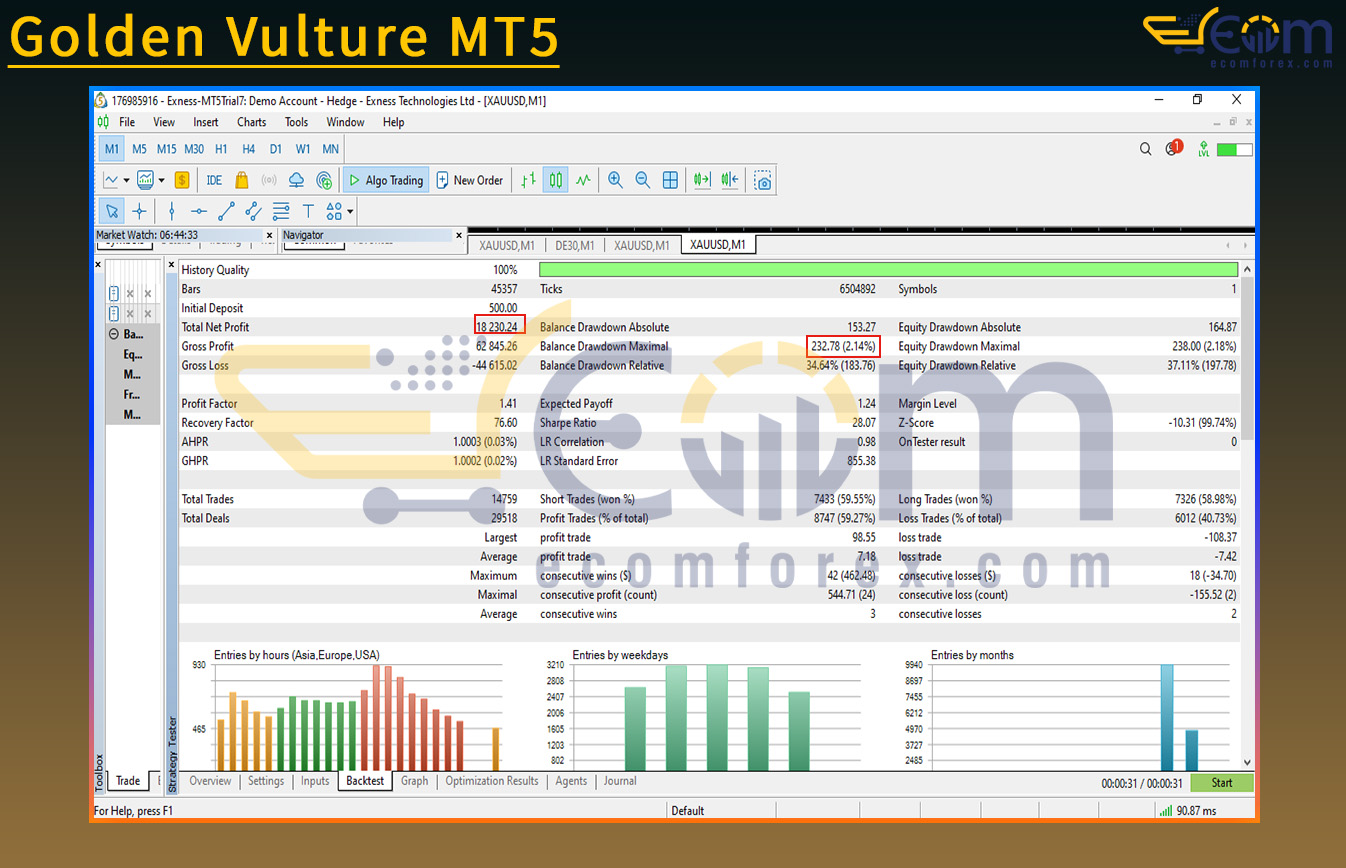This screenshot has height=868, width=1346.
Task: Toggle chart shift icon
Action: [730, 180]
